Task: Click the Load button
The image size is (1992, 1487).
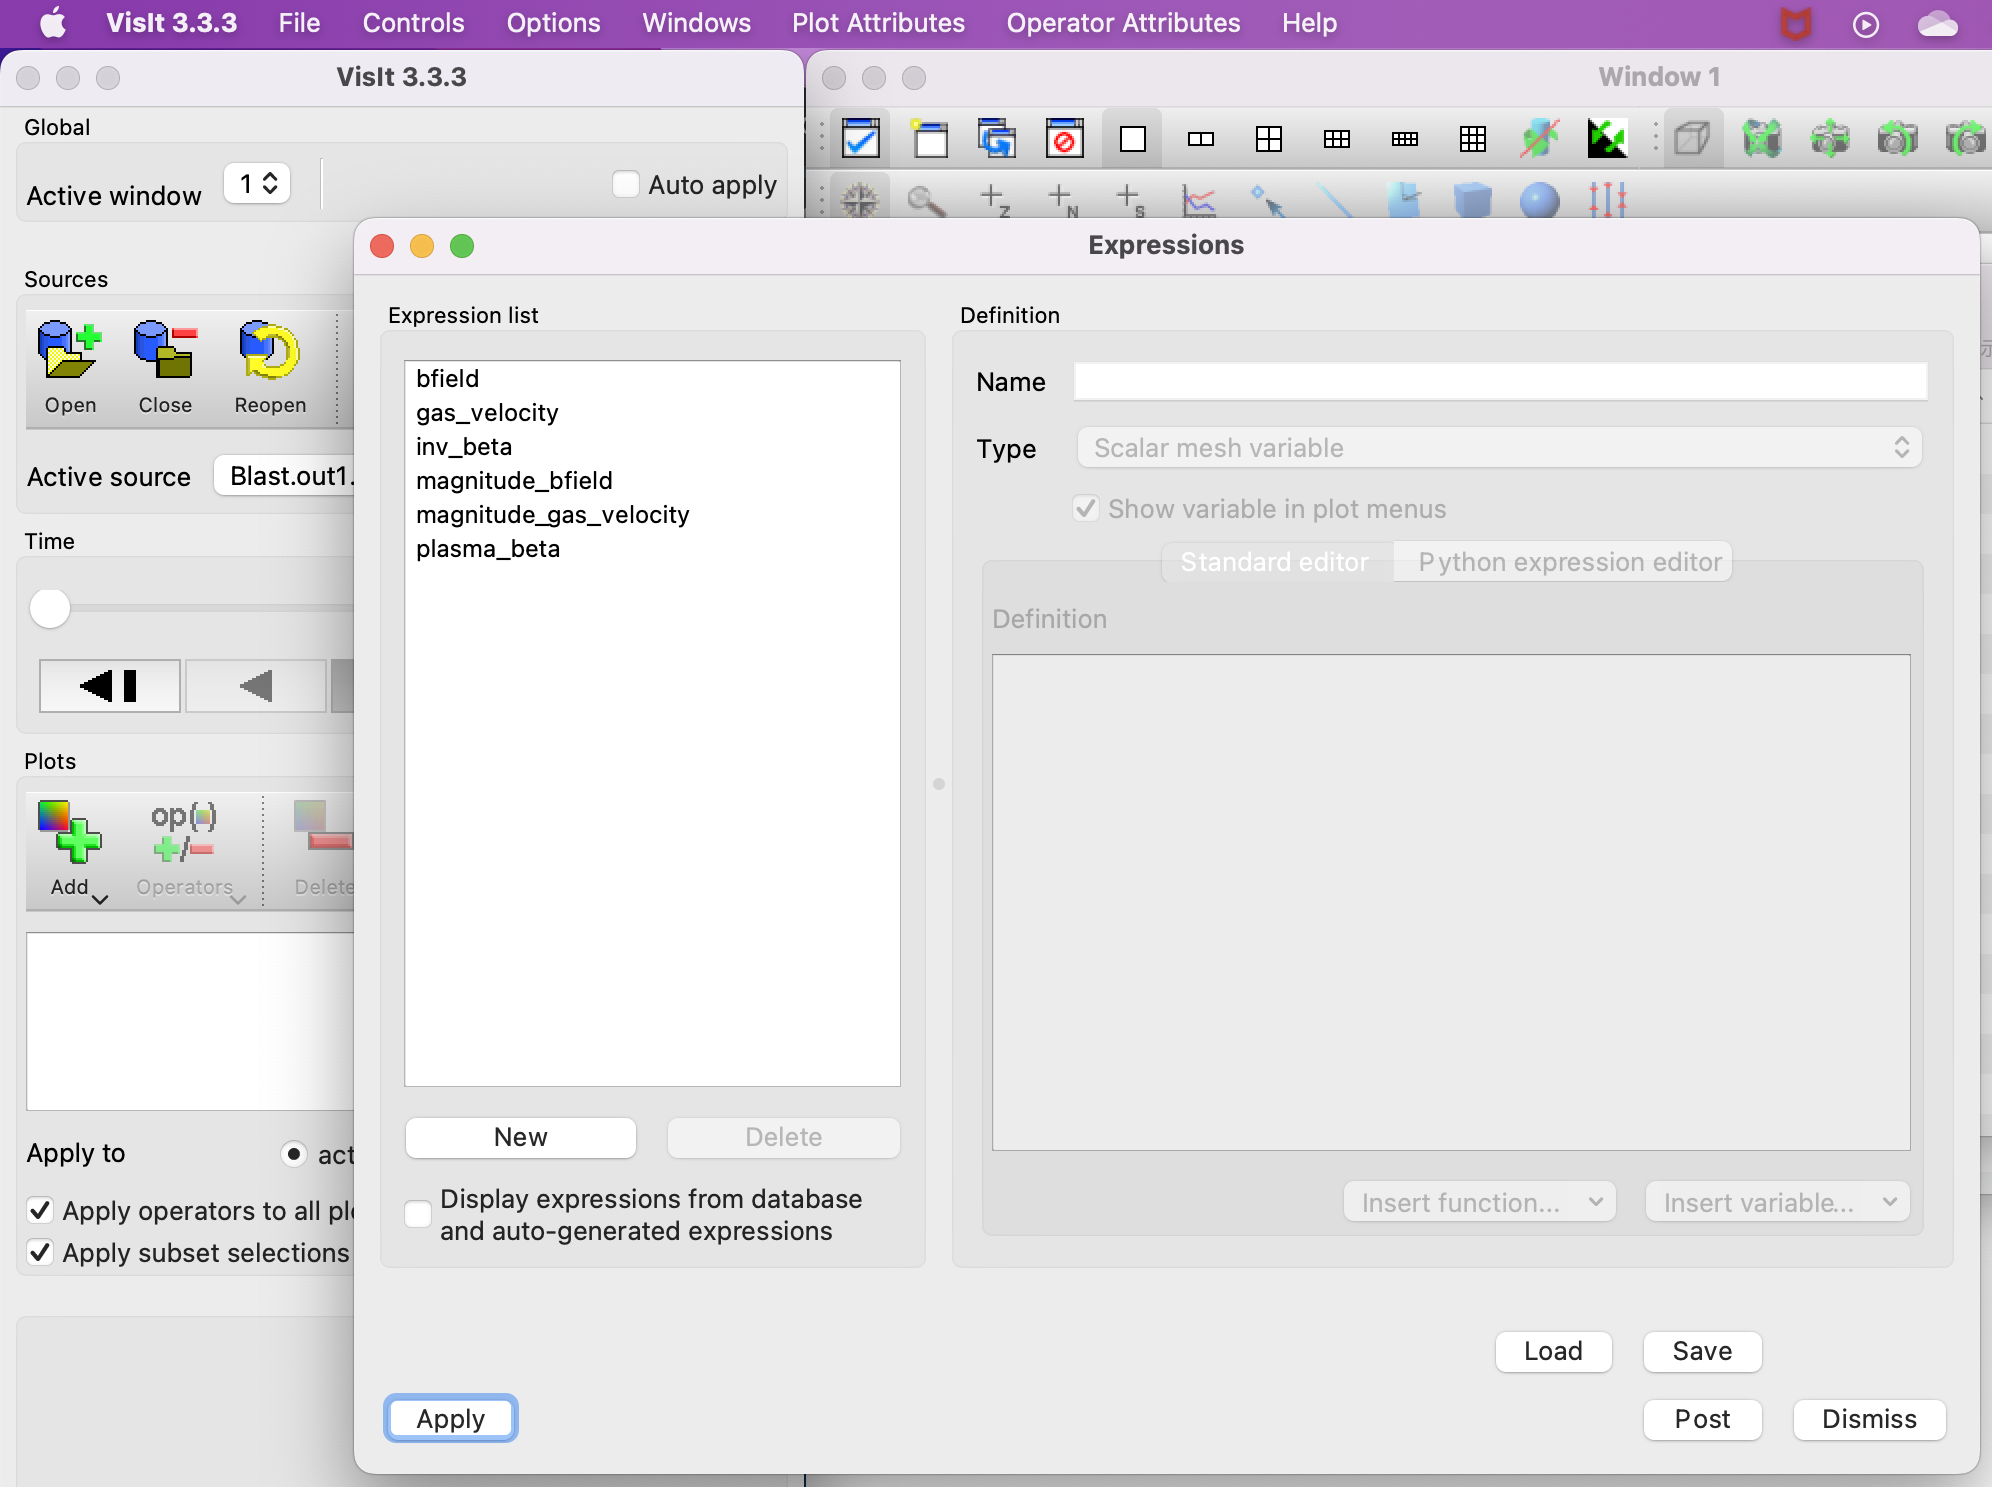Action: 1553,1351
